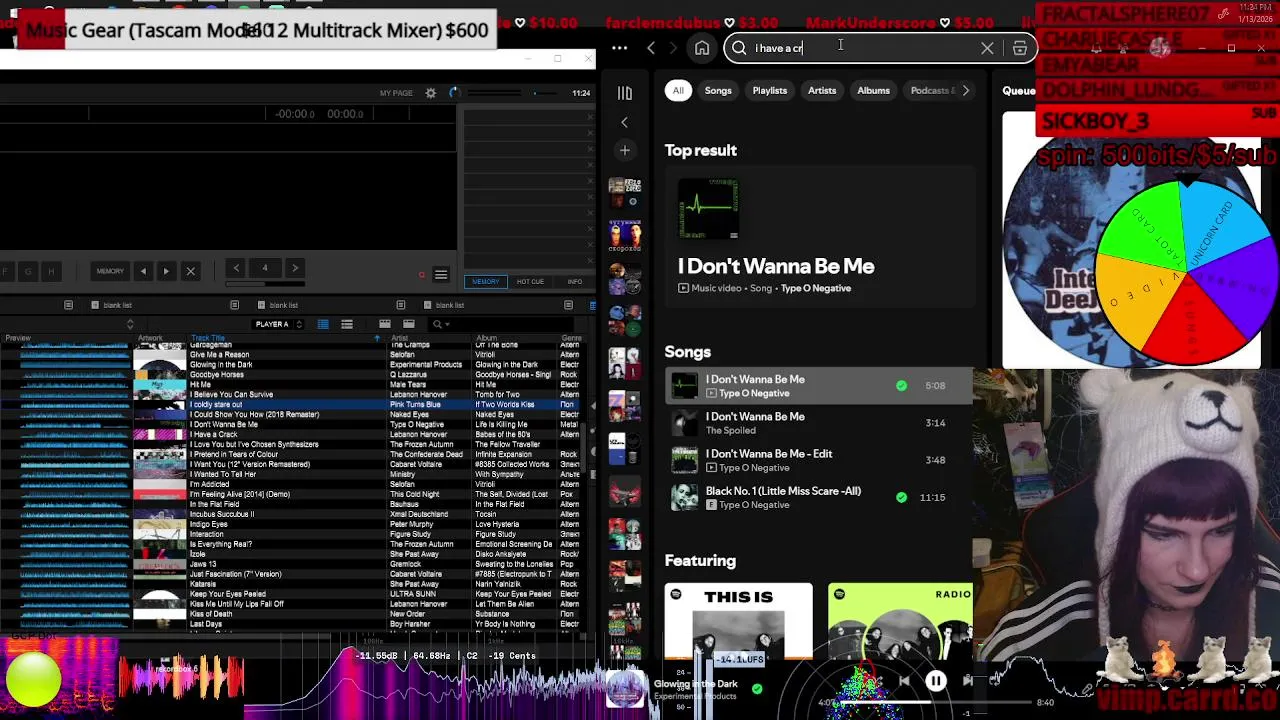This screenshot has height=720, width=1280.
Task: Click the MEMORY cue button
Action: (x=110, y=271)
